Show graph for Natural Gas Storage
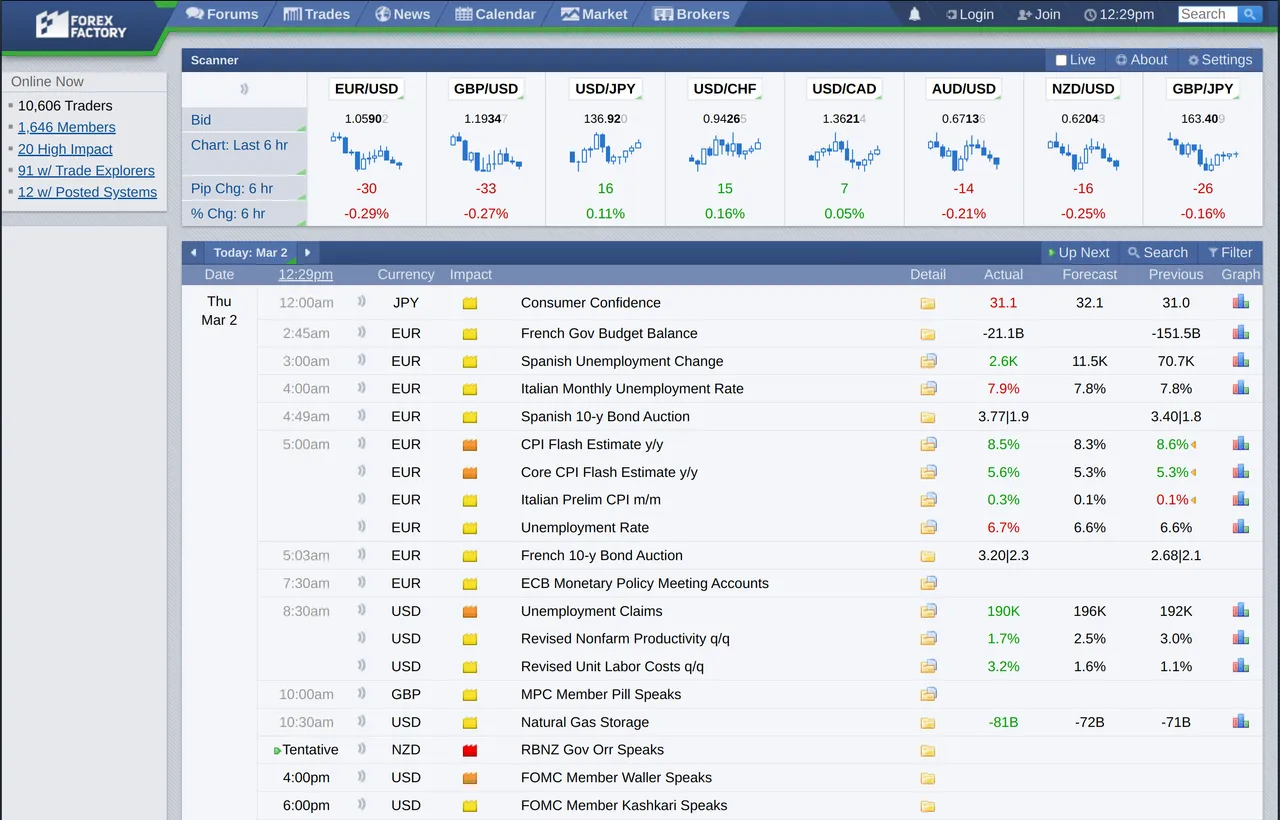Image resolution: width=1280 pixels, height=820 pixels. tap(1241, 721)
